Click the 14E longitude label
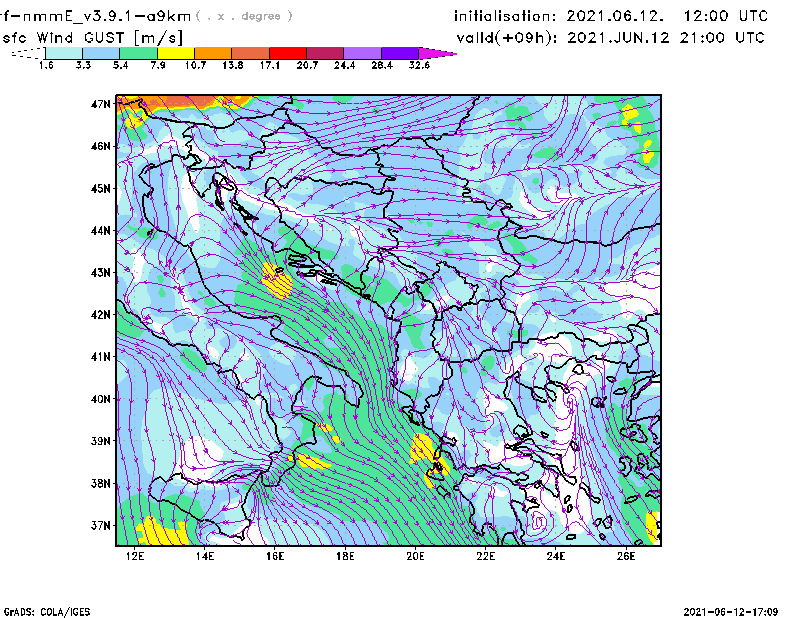 (x=205, y=556)
